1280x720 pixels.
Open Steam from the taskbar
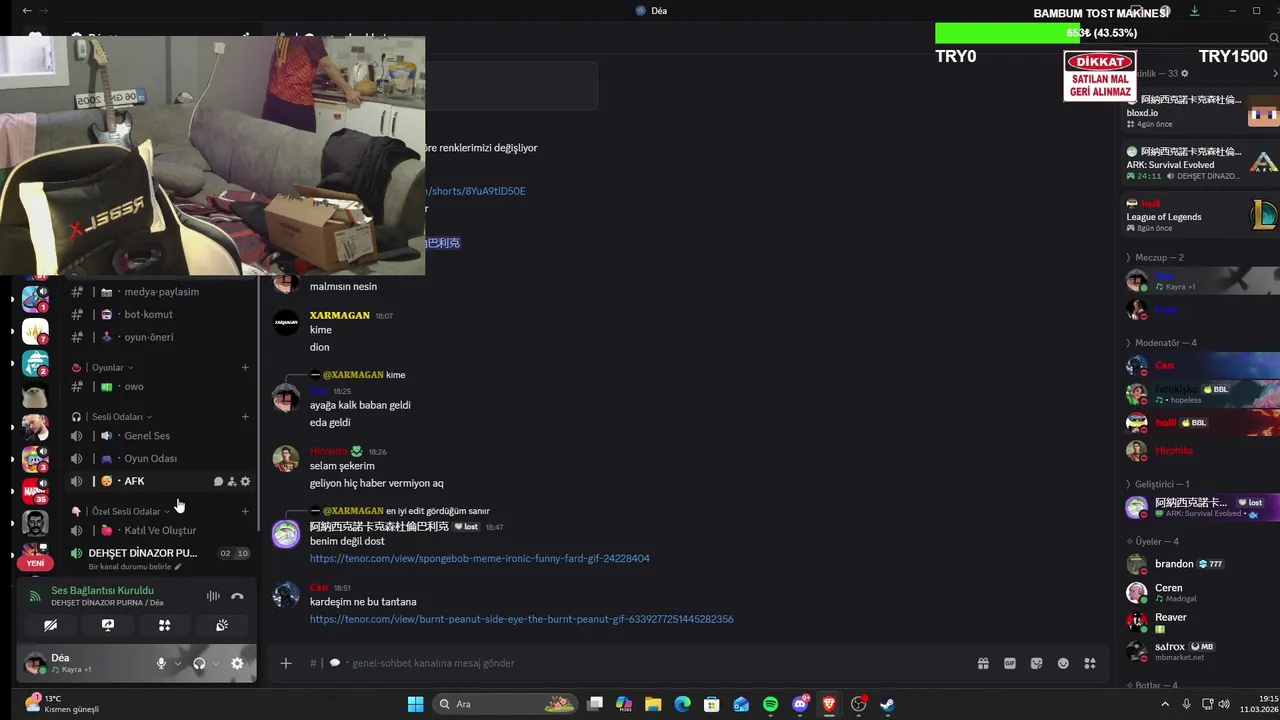click(887, 704)
